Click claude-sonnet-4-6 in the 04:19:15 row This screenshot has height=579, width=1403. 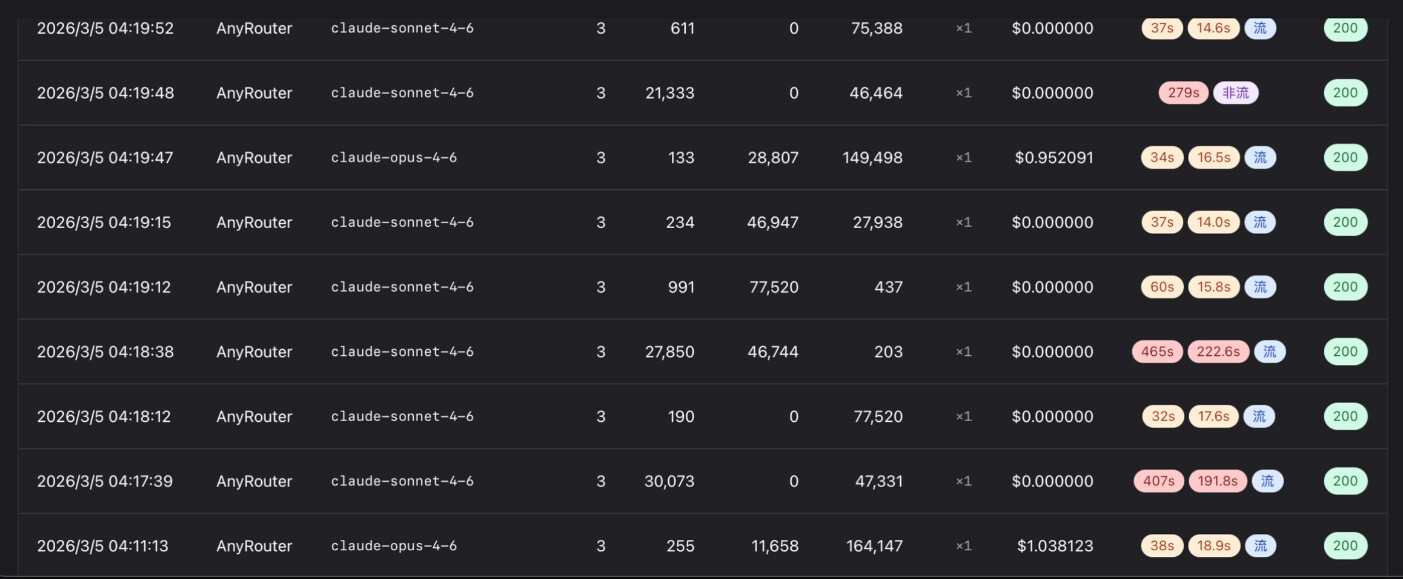coord(402,223)
